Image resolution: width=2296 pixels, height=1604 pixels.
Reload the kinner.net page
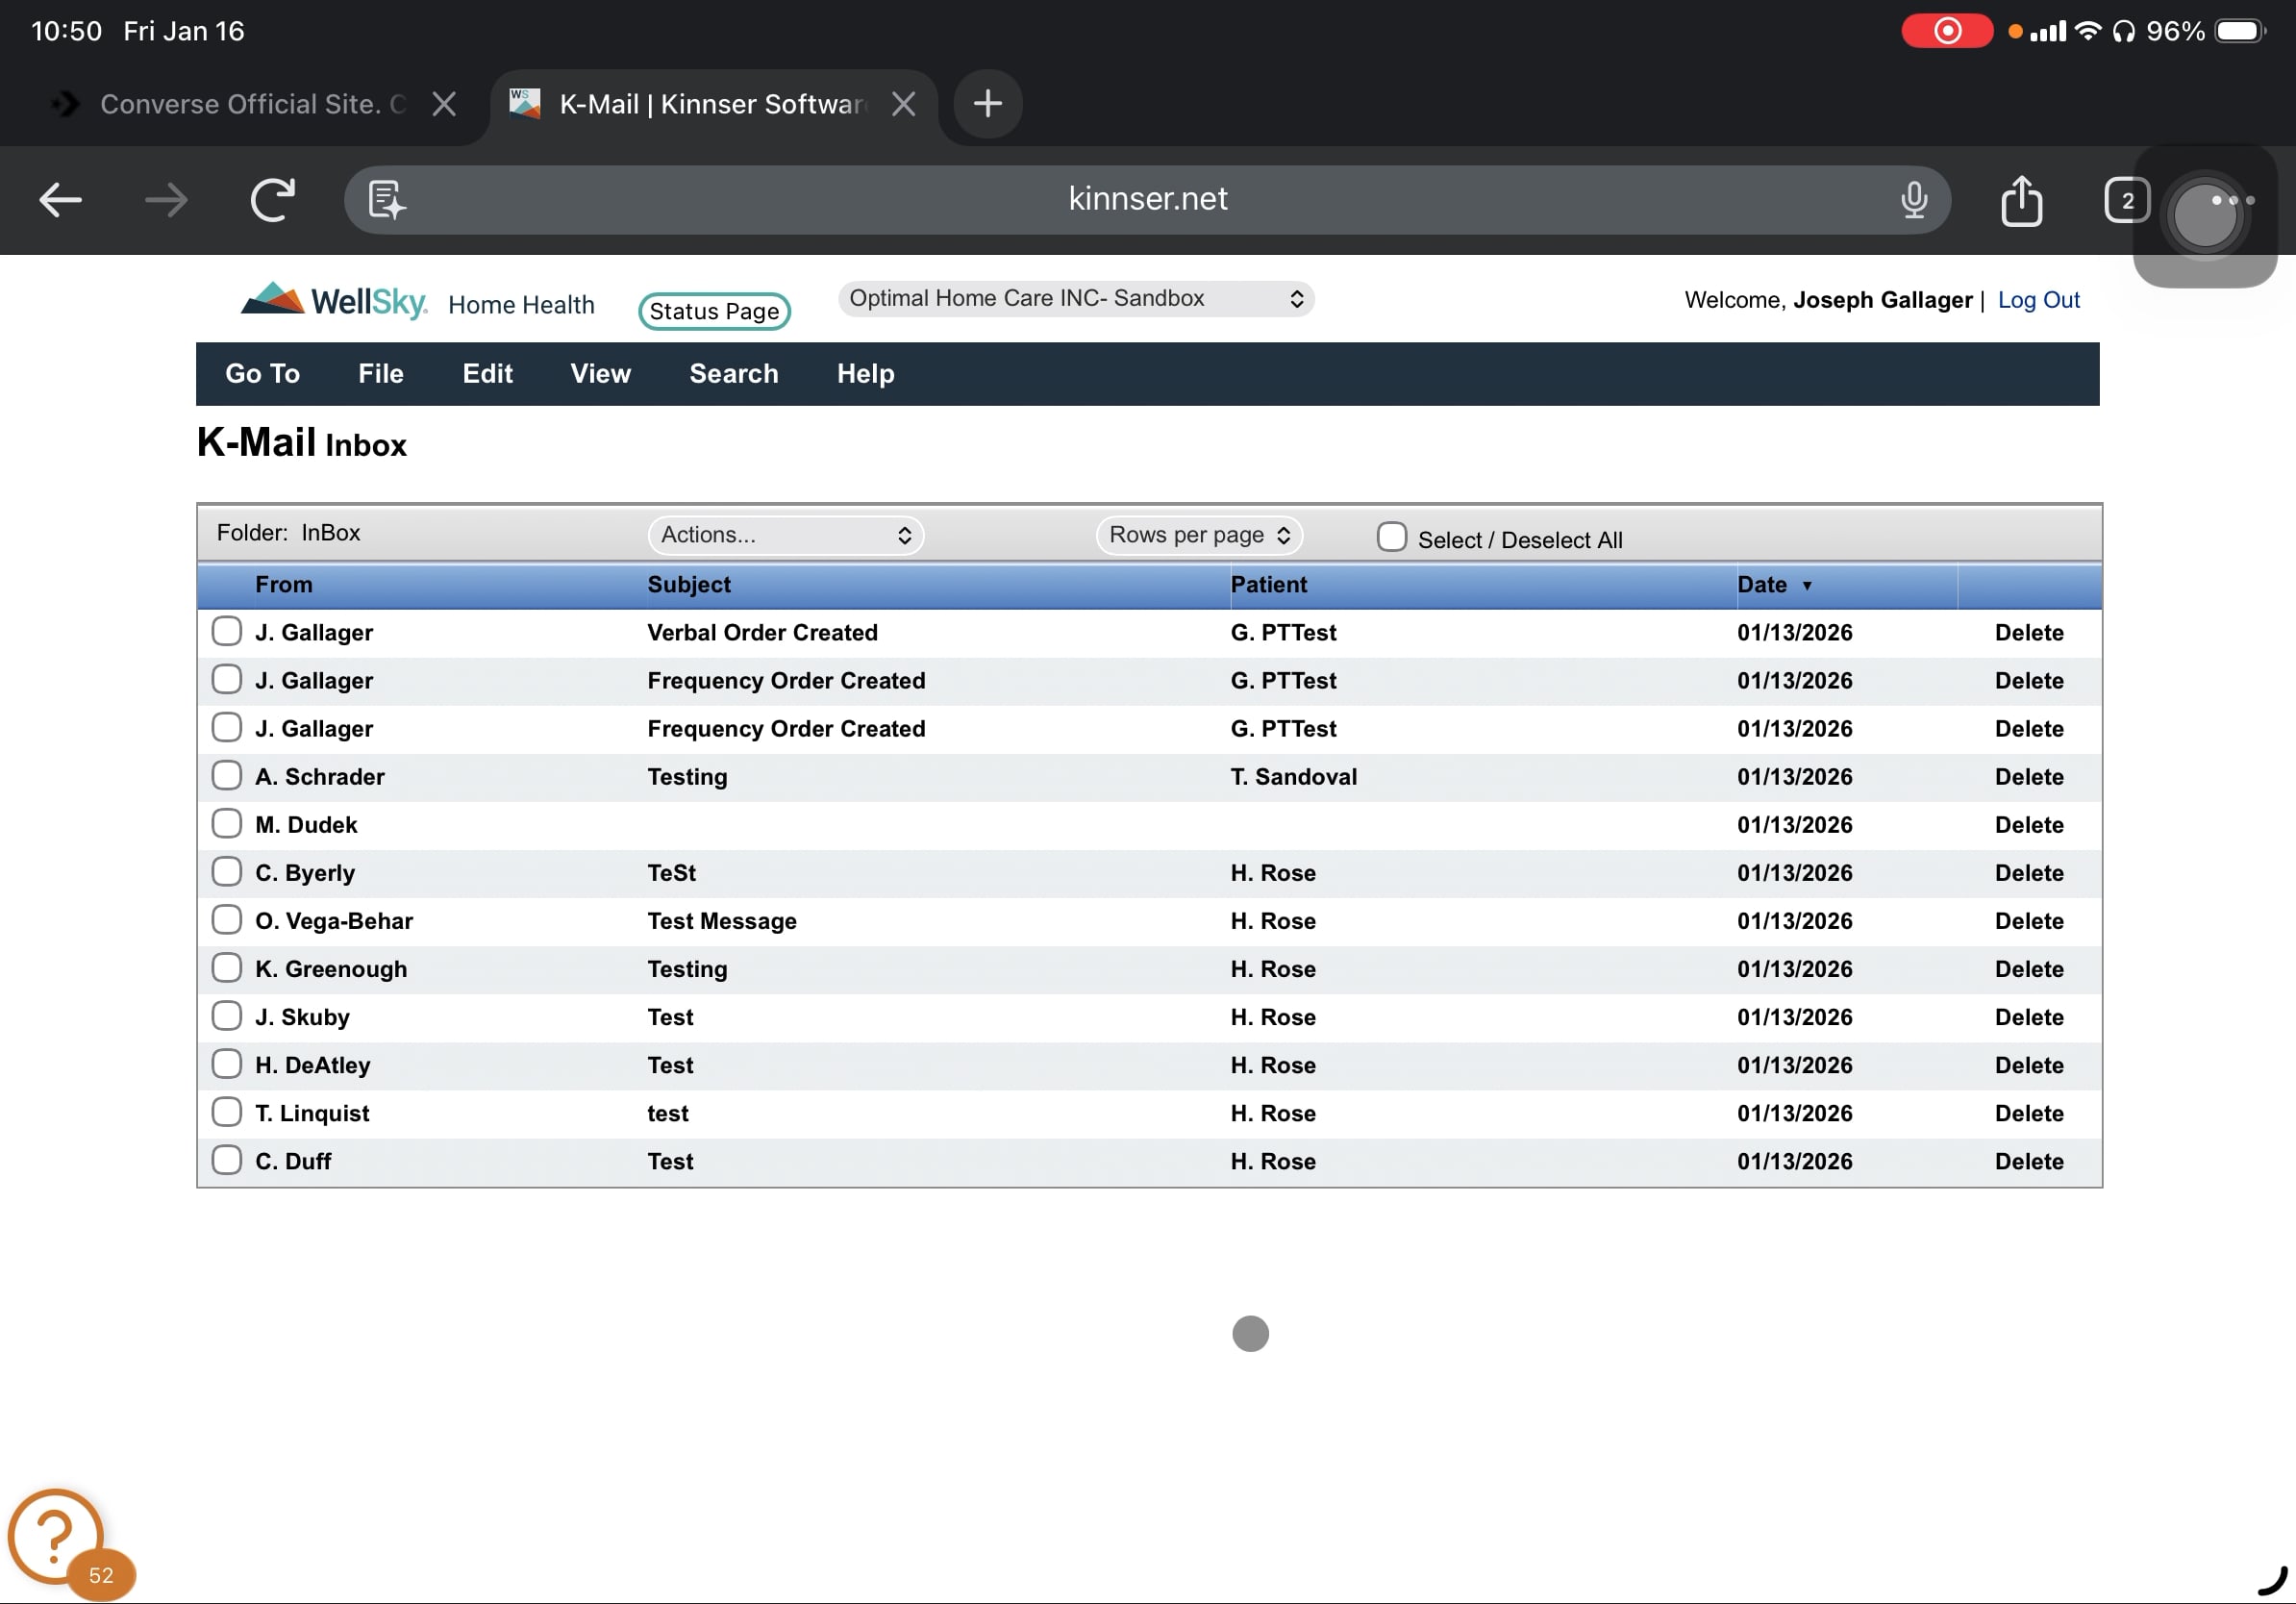click(272, 200)
